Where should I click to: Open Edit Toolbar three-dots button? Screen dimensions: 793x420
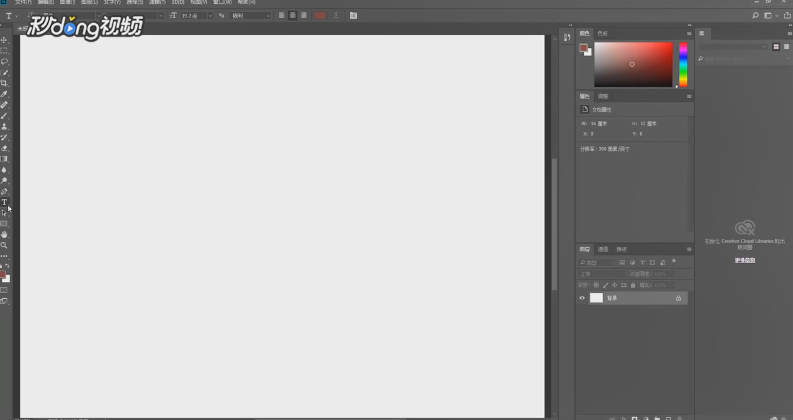pos(4,256)
